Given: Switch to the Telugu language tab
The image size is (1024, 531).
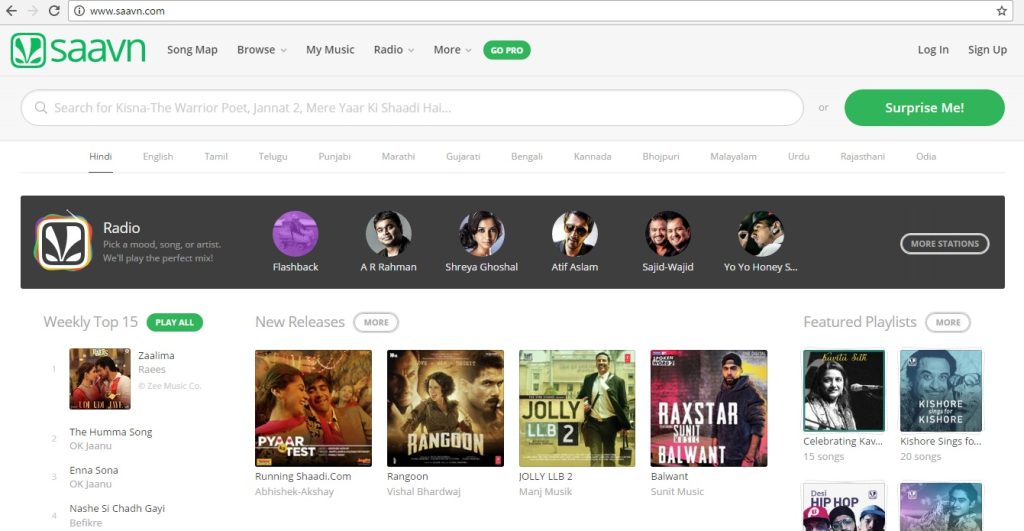Looking at the screenshot, I should tap(273, 157).
